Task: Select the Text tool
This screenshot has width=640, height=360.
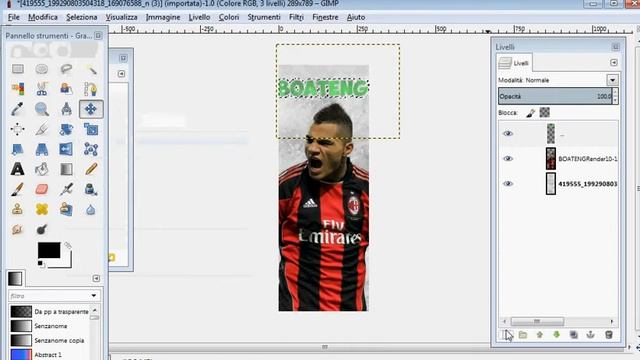Action: coord(18,169)
